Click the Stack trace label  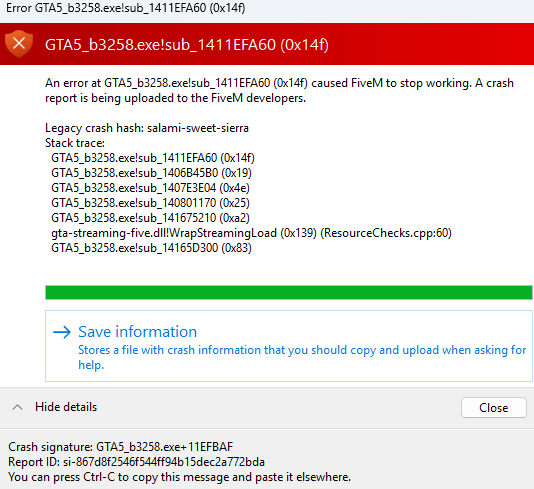pyautogui.click(x=75, y=143)
